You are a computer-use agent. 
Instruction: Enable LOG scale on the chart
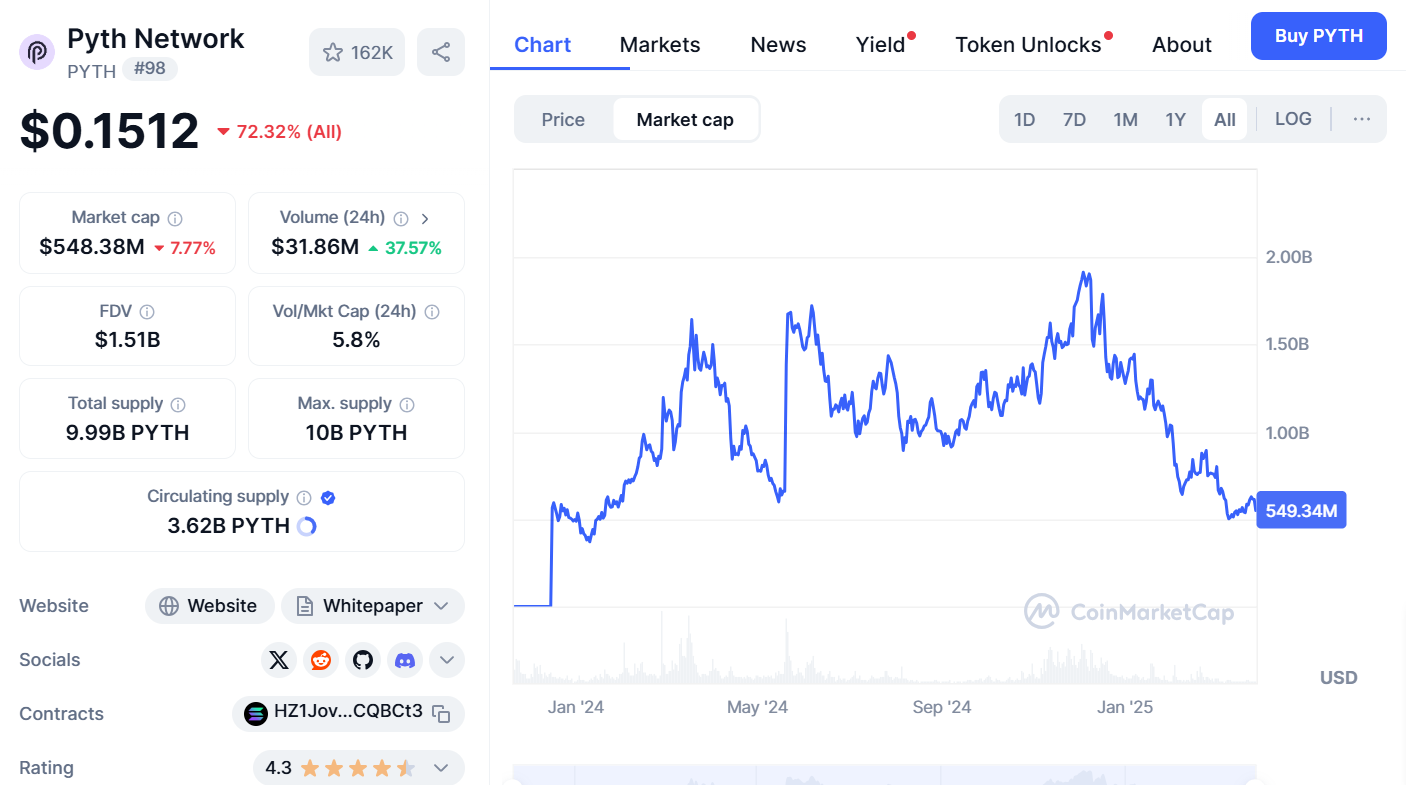pyautogui.click(x=1293, y=119)
